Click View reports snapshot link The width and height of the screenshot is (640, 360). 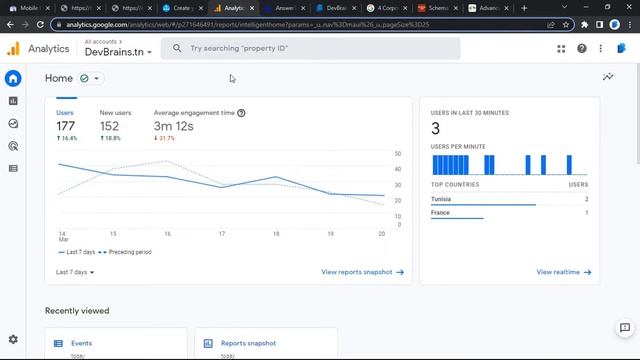click(362, 272)
